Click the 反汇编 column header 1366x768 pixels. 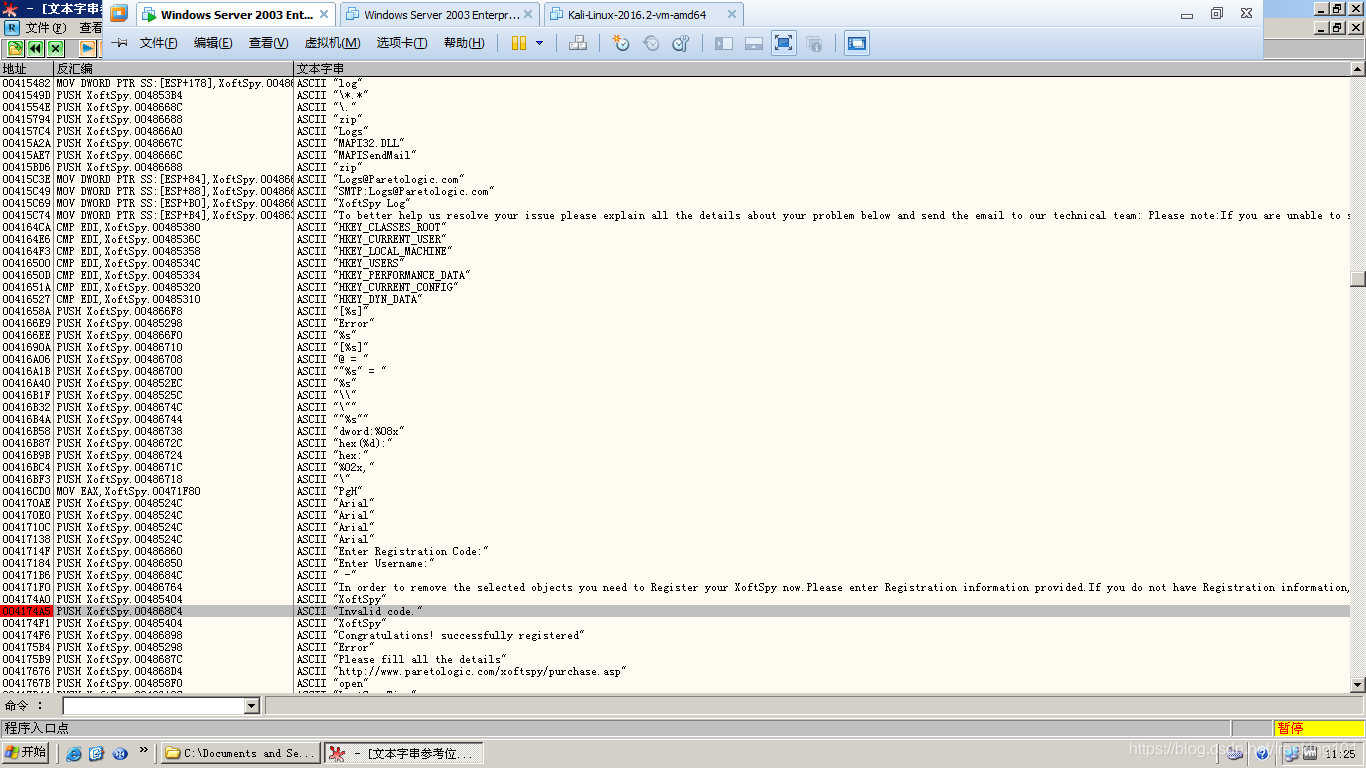(174, 69)
